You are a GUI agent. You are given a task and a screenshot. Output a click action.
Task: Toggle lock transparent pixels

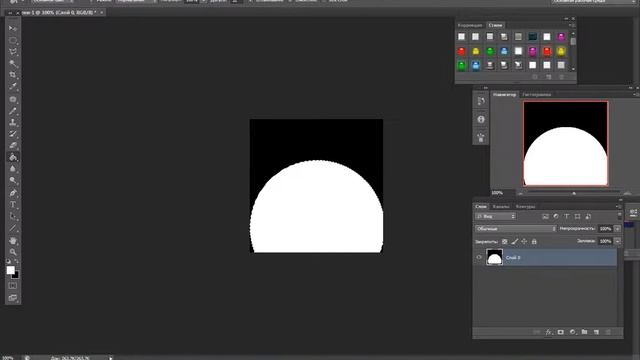pos(504,242)
